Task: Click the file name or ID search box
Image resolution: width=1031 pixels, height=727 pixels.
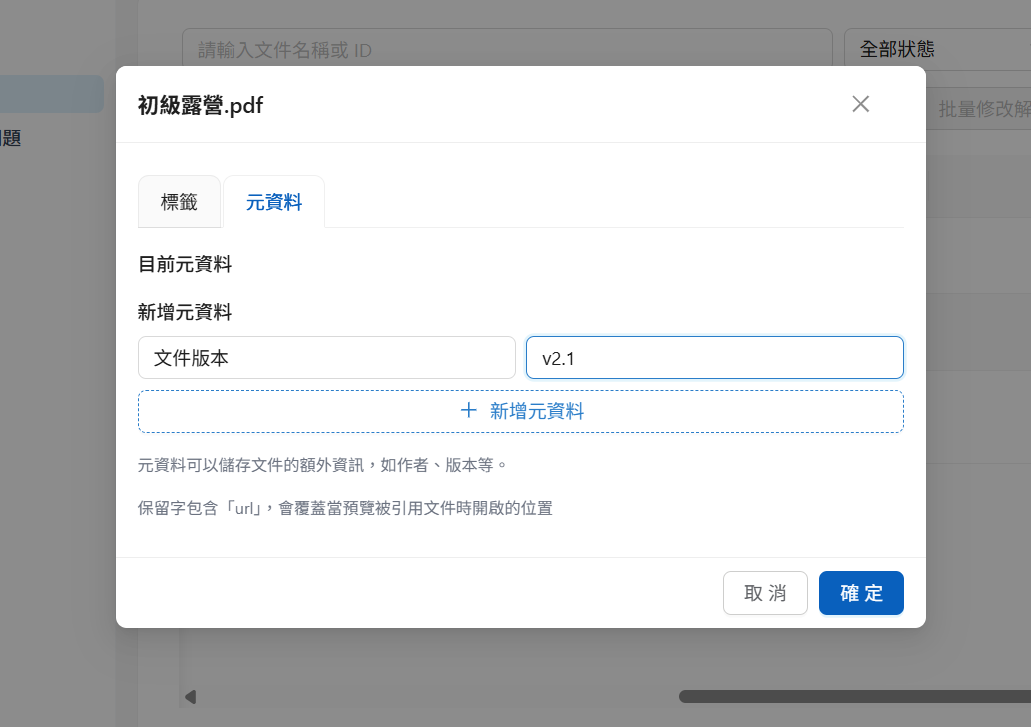Action: [x=506, y=49]
